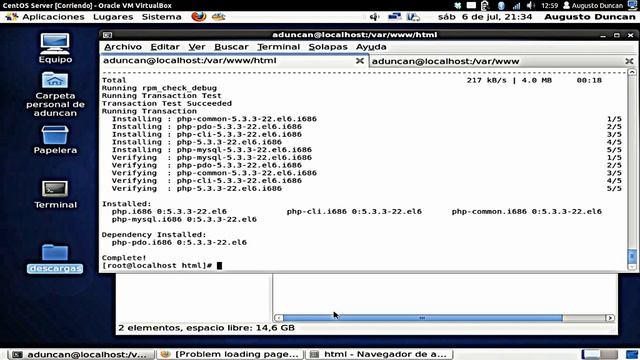Click the host clock showing 12:59
This screenshot has height=360, width=640.
coord(549,5)
